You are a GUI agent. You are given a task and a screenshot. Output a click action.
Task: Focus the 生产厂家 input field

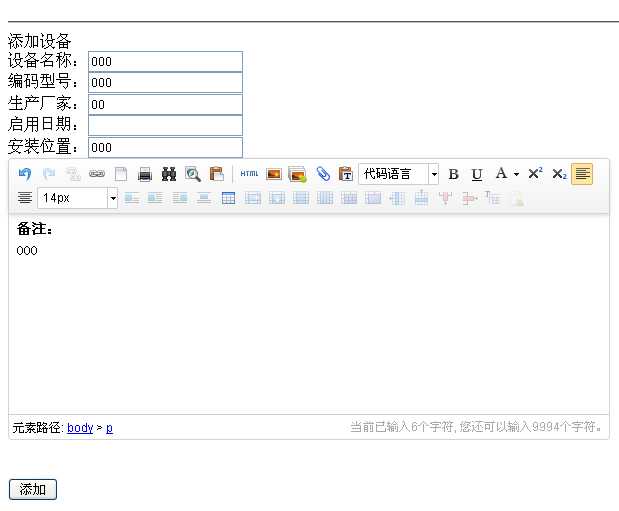coord(165,105)
